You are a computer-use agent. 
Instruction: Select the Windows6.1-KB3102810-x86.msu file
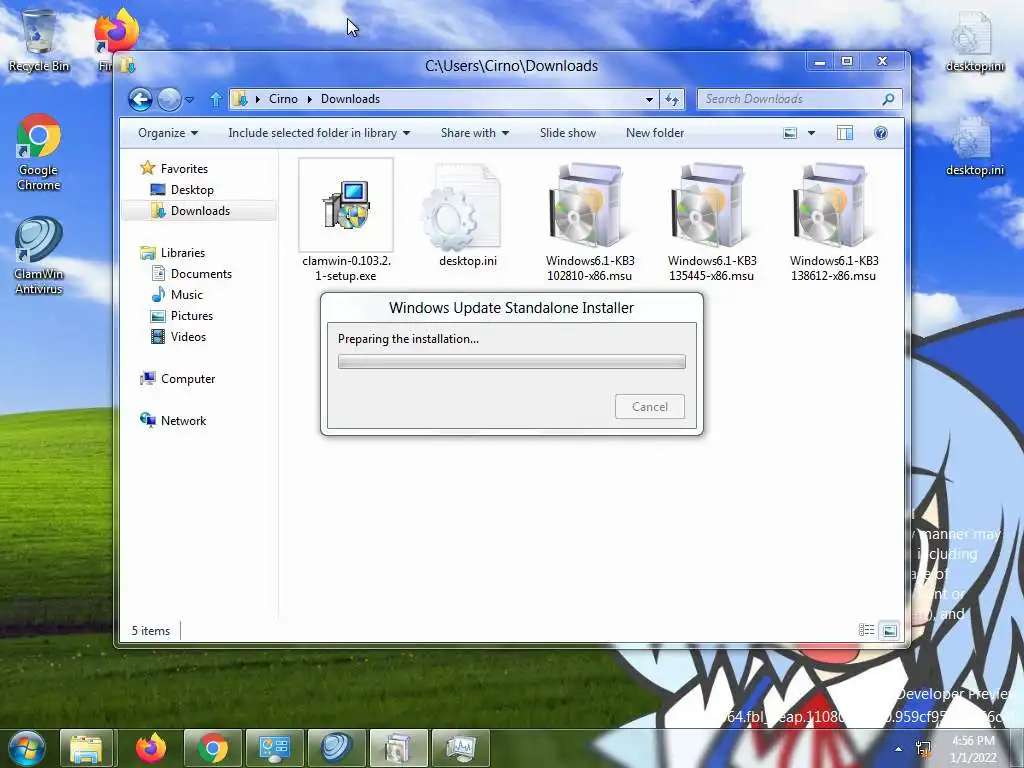coord(590,221)
